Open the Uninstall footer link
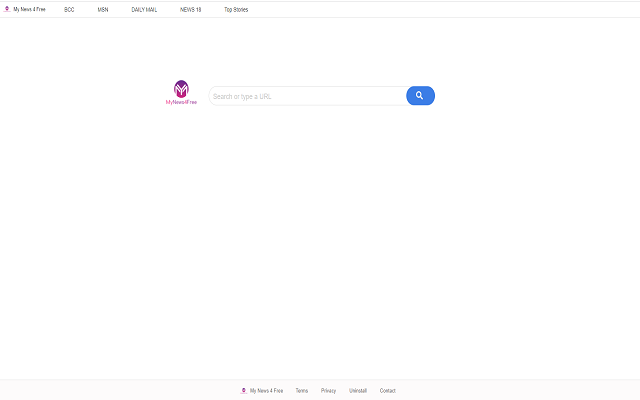This screenshot has width=640, height=400. point(358,391)
